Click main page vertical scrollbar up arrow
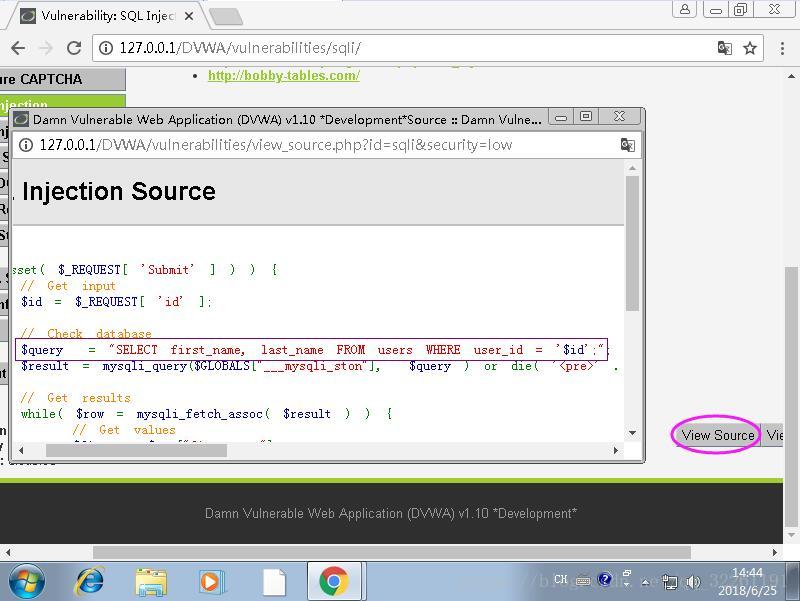800x601 pixels. pos(791,77)
